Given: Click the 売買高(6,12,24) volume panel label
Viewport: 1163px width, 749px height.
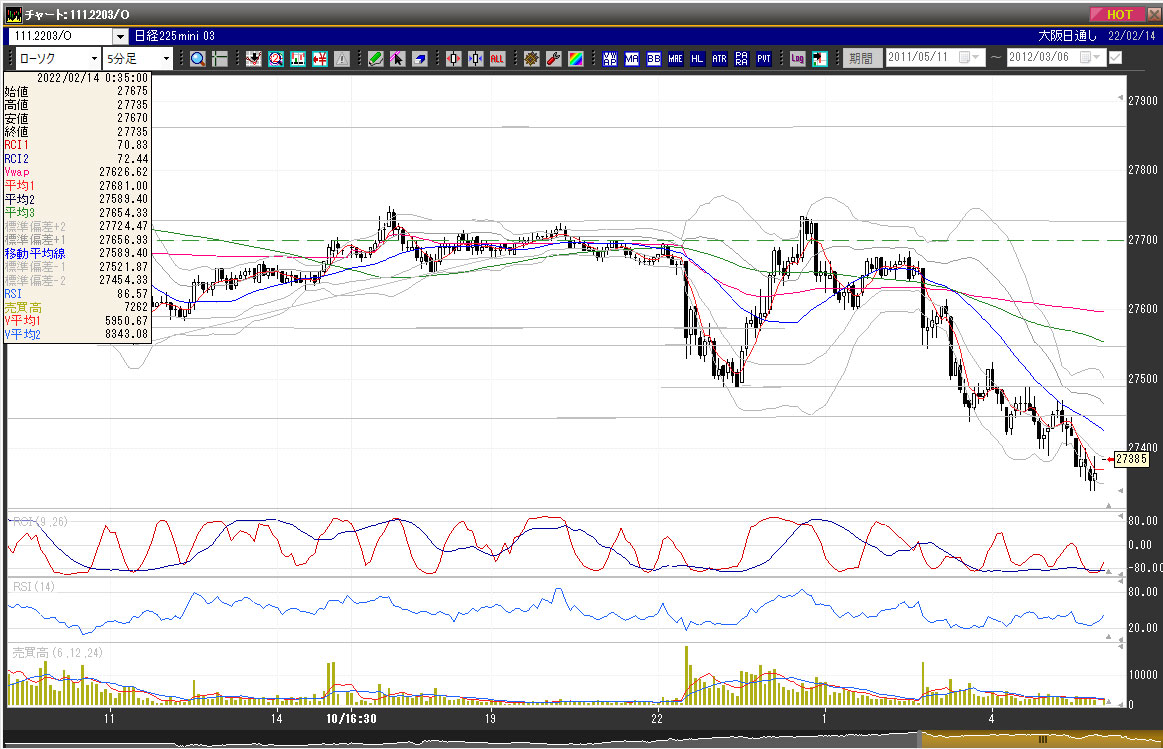Looking at the screenshot, I should coord(57,653).
